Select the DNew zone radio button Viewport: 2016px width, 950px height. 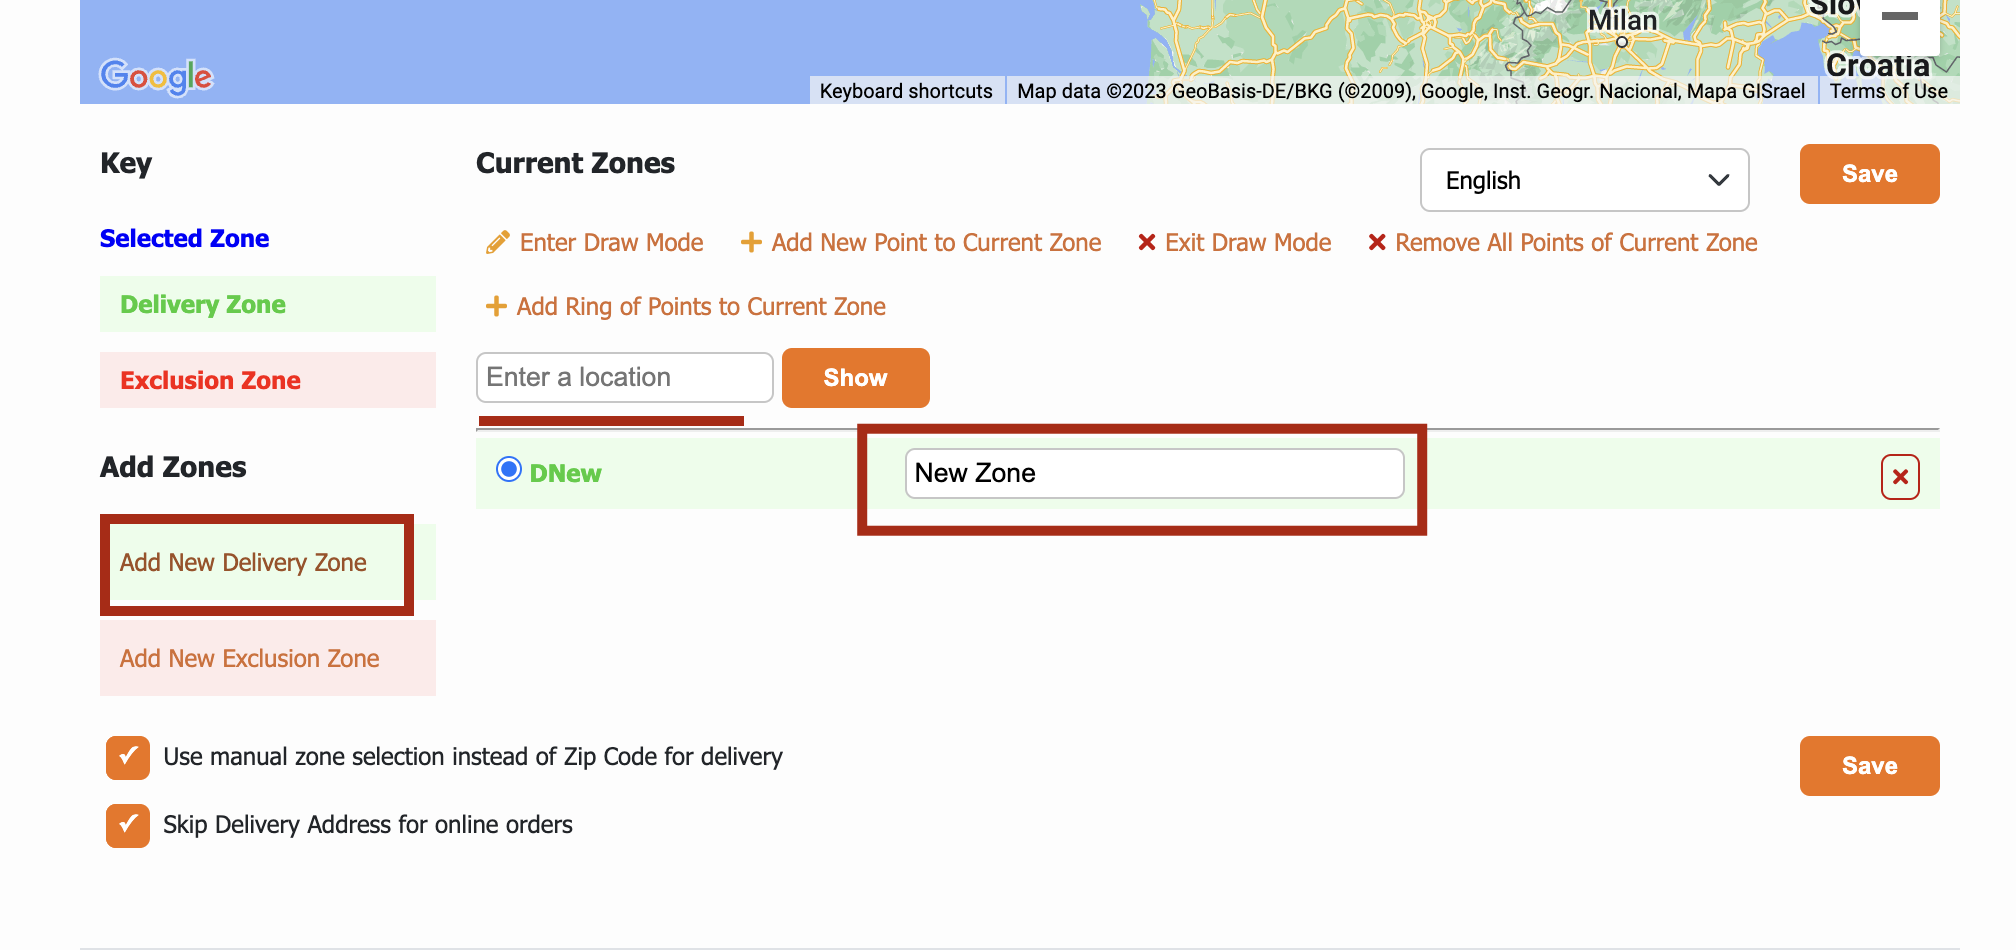[x=509, y=469]
